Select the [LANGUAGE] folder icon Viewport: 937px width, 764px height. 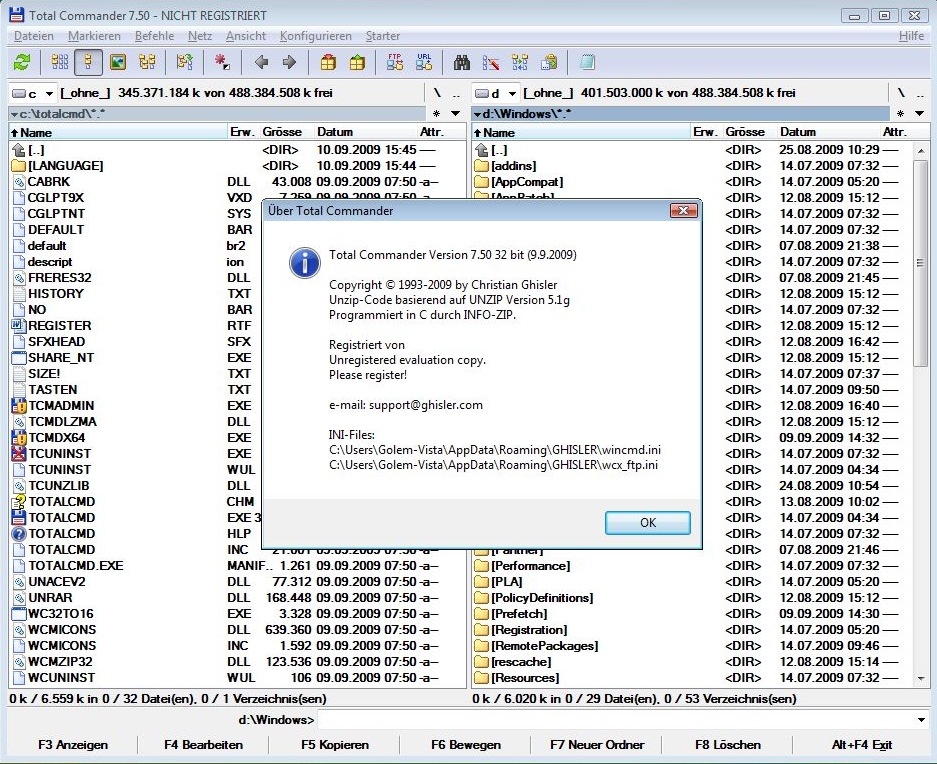[19, 166]
